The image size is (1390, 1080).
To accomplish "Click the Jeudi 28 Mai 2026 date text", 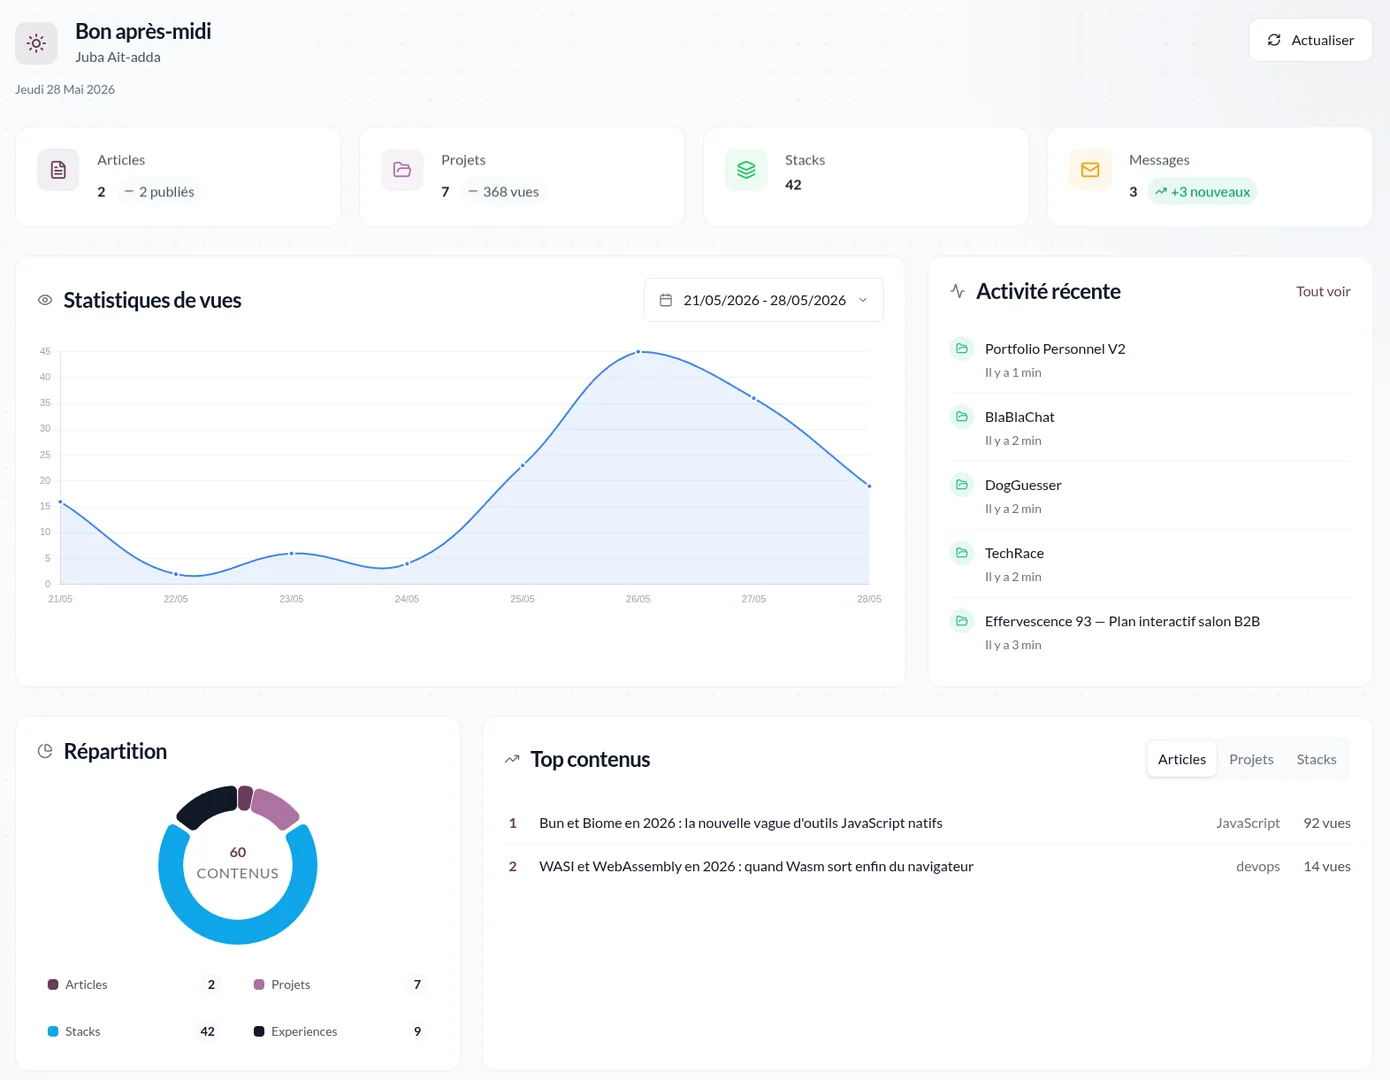I will (x=65, y=89).
